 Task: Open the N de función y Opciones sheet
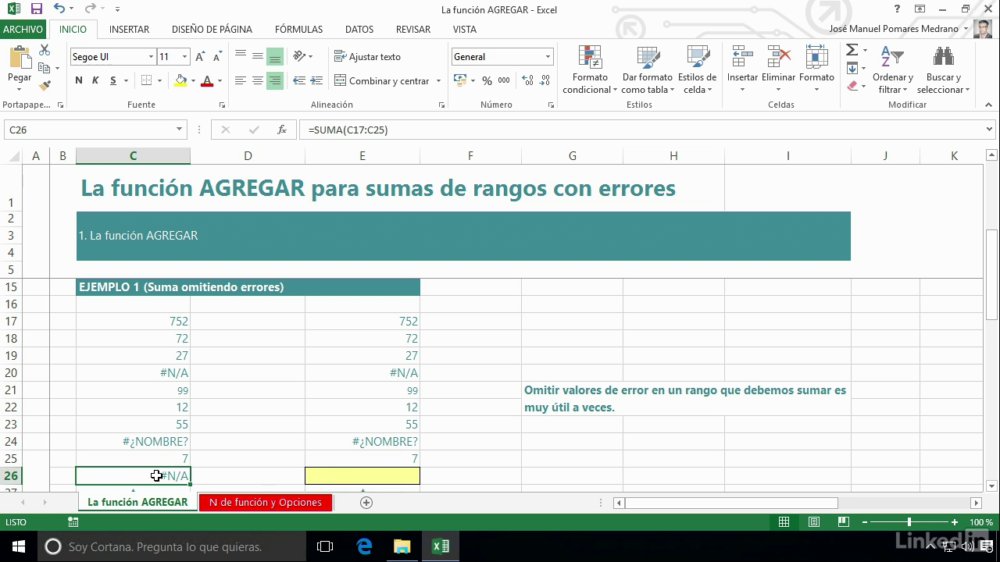coord(265,503)
